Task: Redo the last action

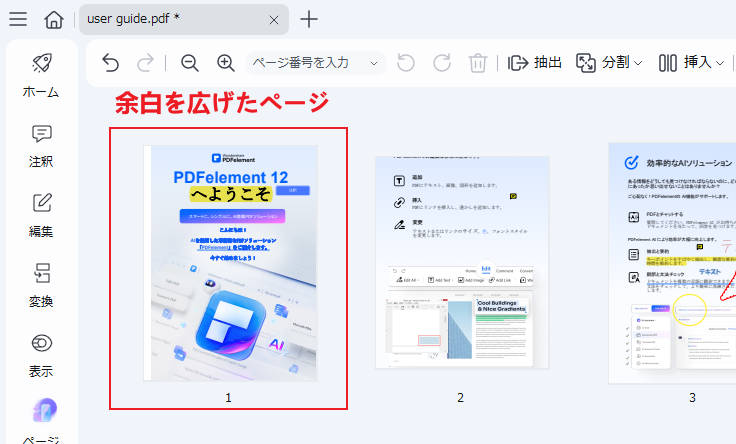Action: [145, 62]
